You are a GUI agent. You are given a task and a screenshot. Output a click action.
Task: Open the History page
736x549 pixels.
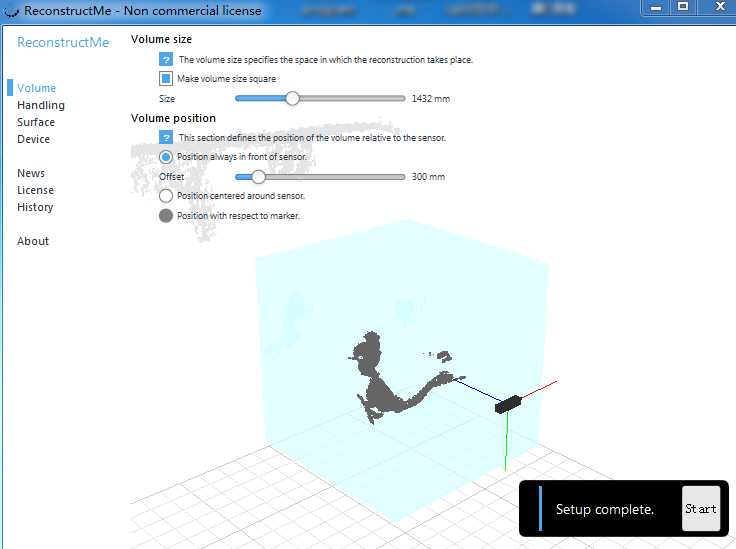tap(35, 207)
